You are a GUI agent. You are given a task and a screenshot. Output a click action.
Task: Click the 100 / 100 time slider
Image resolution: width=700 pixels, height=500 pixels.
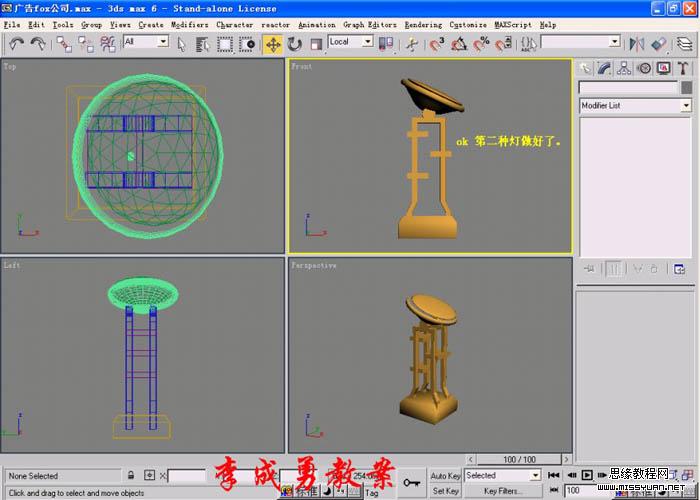[x=518, y=459]
